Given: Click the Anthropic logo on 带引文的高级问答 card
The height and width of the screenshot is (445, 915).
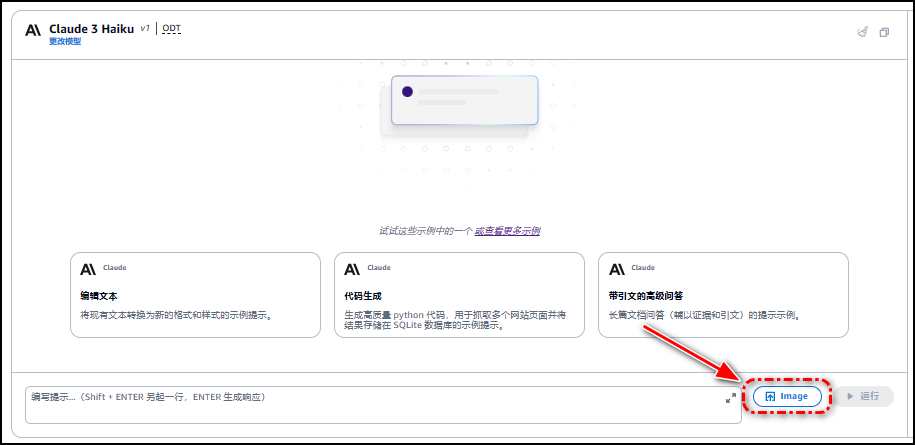Looking at the screenshot, I should [616, 269].
